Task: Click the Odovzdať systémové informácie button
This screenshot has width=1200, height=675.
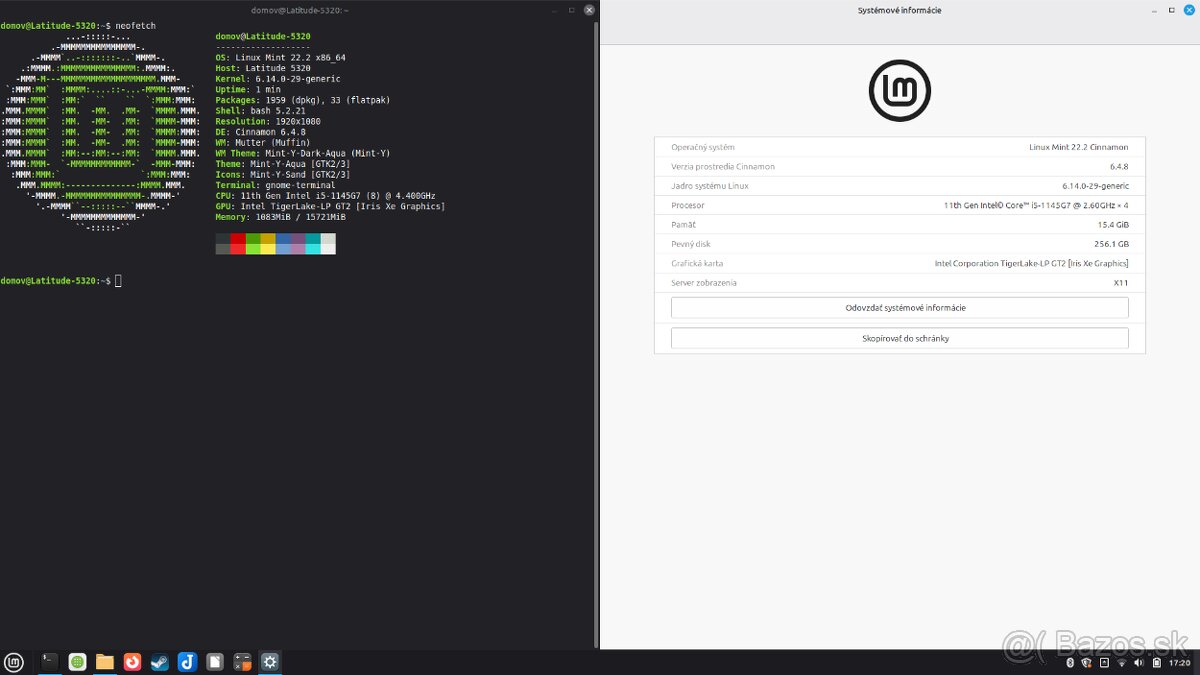Action: pos(899,308)
